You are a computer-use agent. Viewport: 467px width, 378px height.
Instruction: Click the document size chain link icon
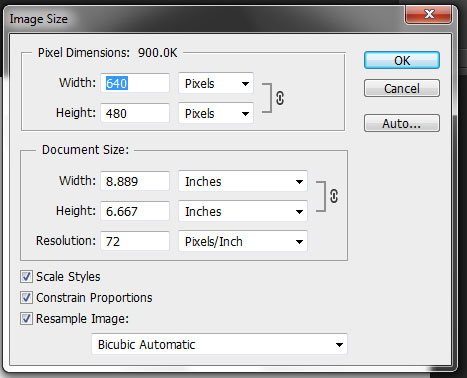pos(334,196)
